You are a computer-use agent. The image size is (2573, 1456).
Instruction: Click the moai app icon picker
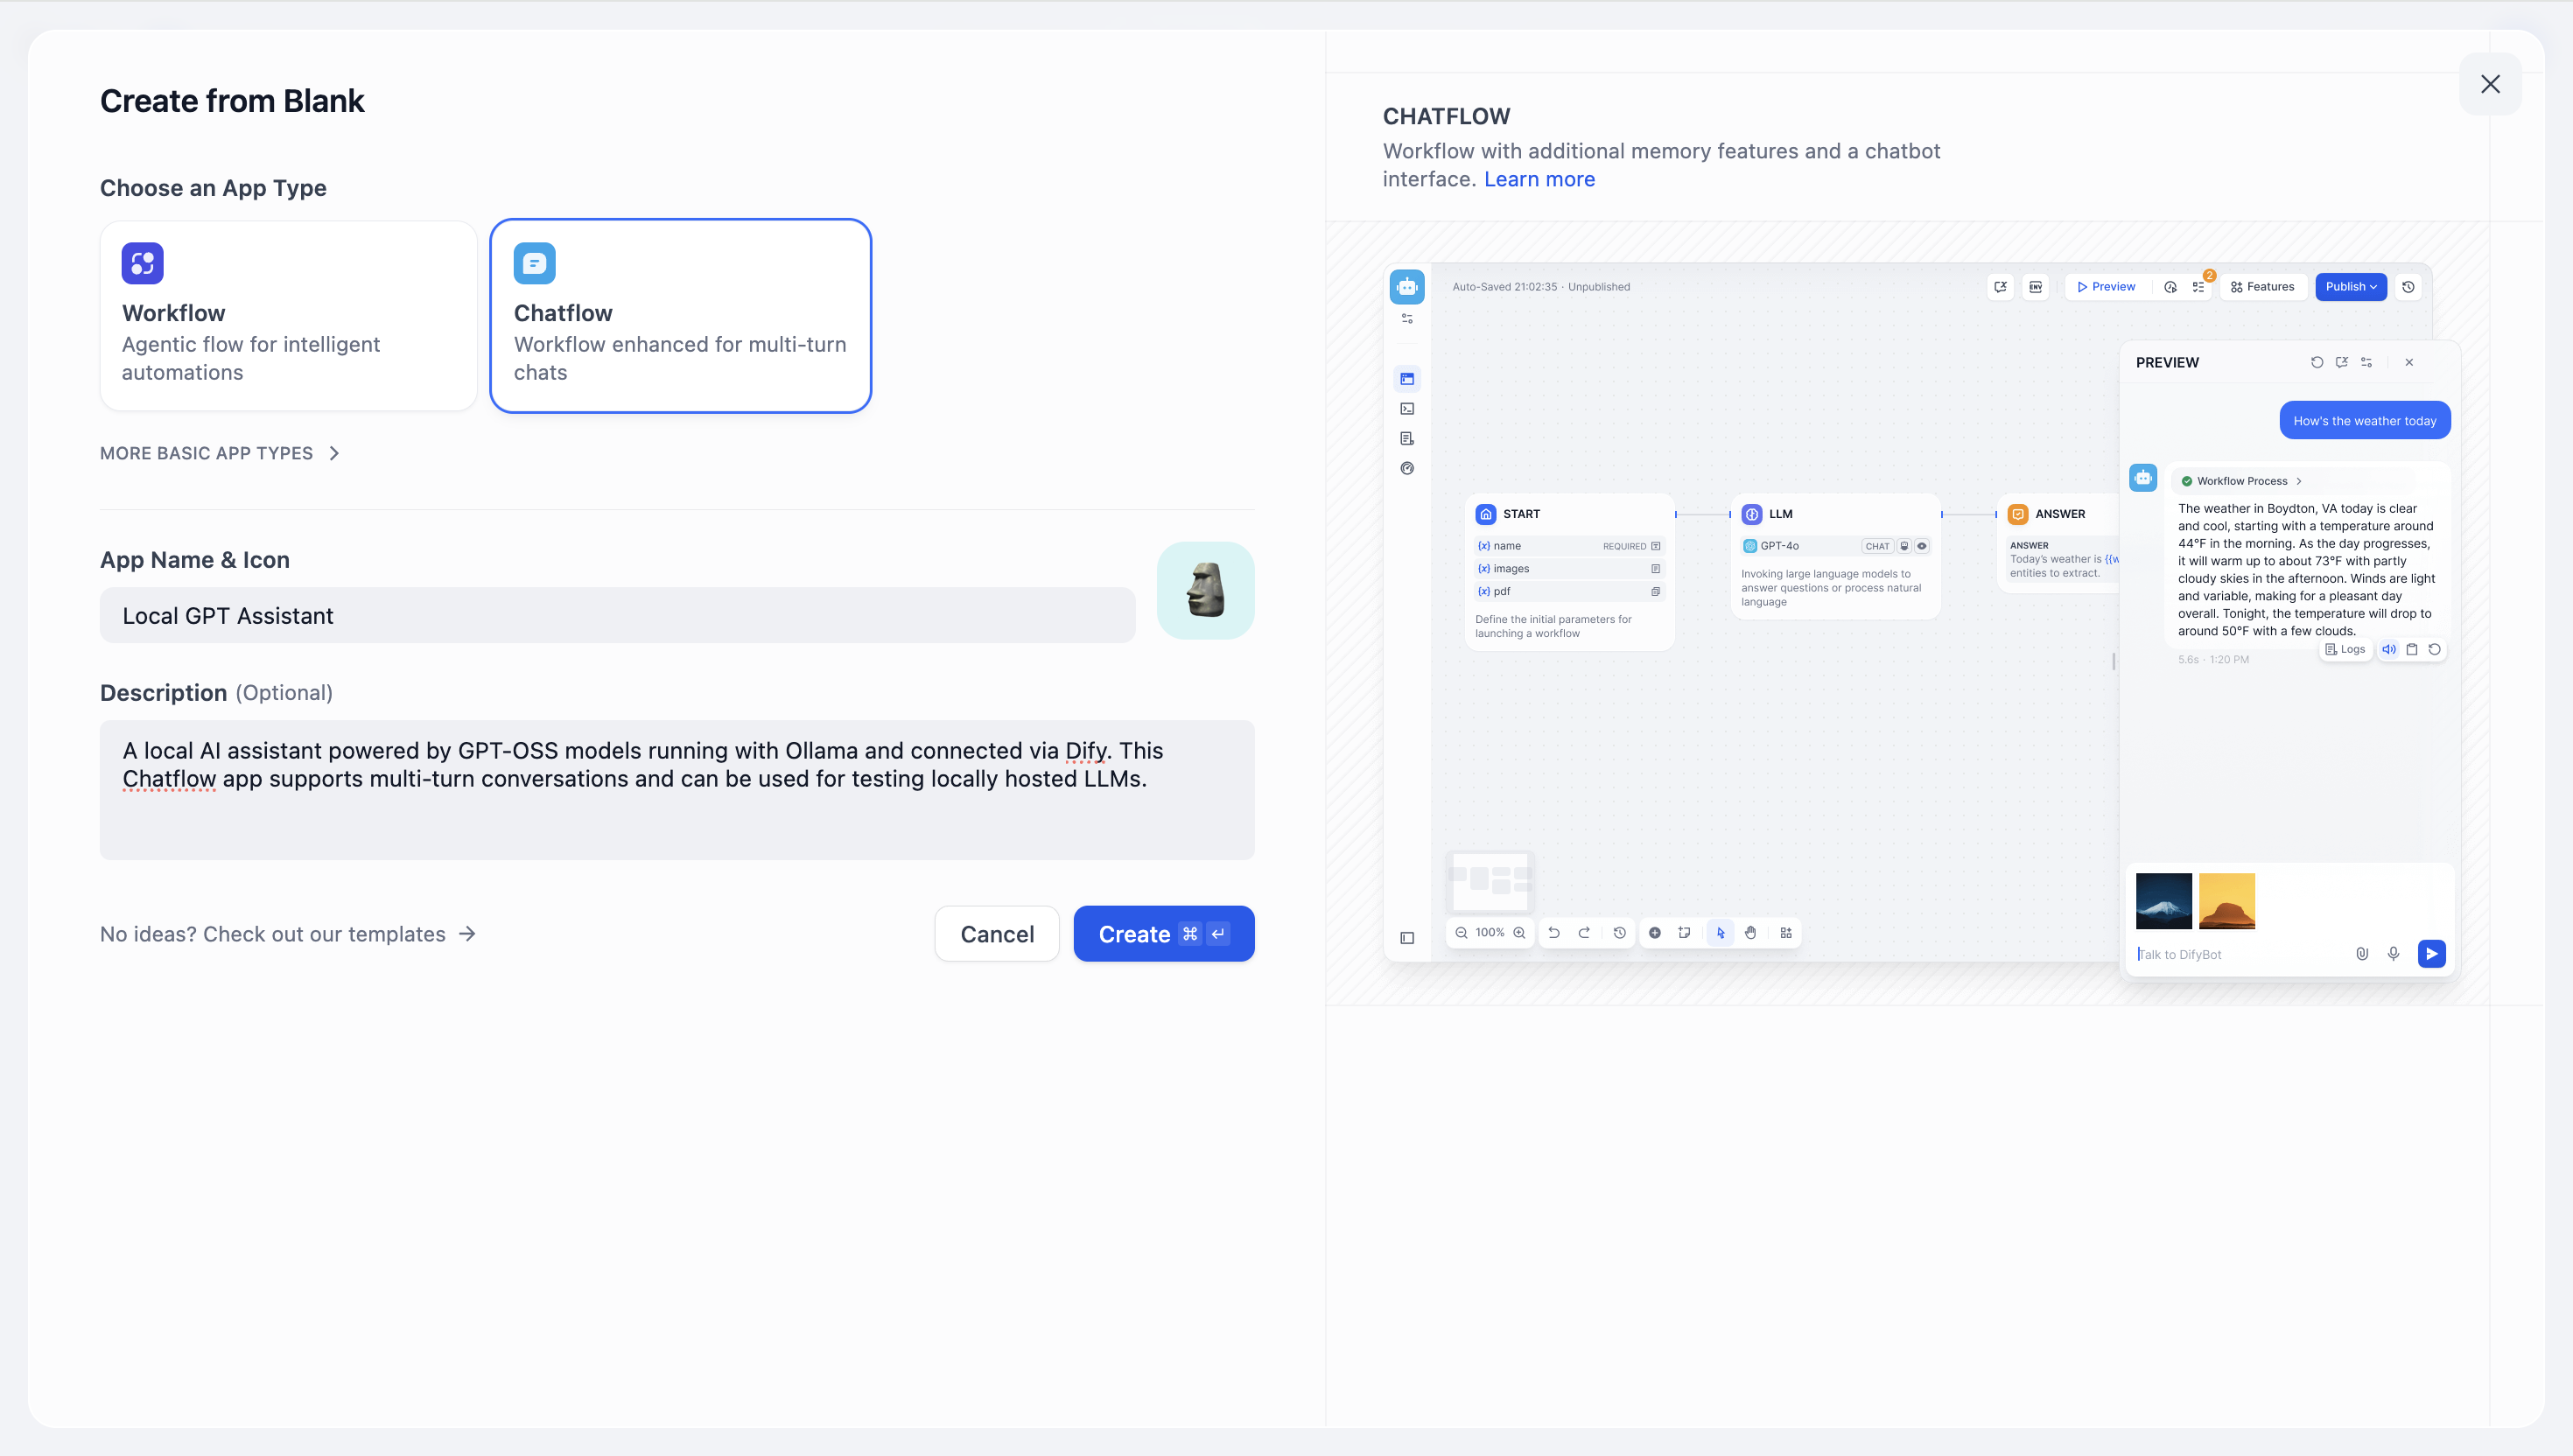(x=1205, y=590)
